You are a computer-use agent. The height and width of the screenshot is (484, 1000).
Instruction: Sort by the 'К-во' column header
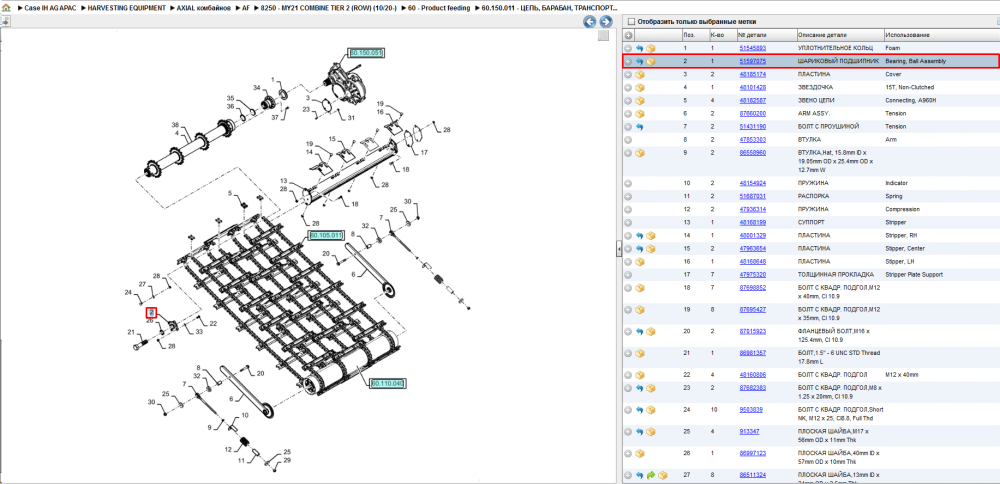[722, 35]
